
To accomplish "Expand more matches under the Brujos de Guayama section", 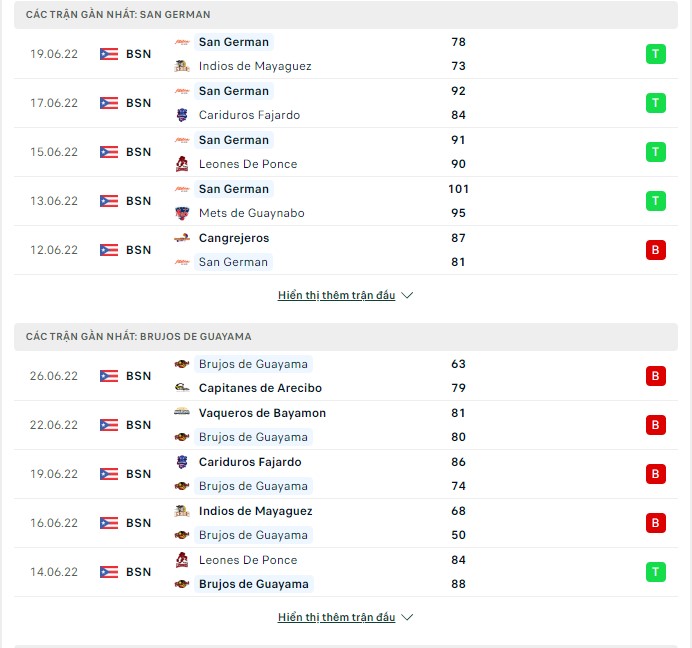I will [x=336, y=617].
